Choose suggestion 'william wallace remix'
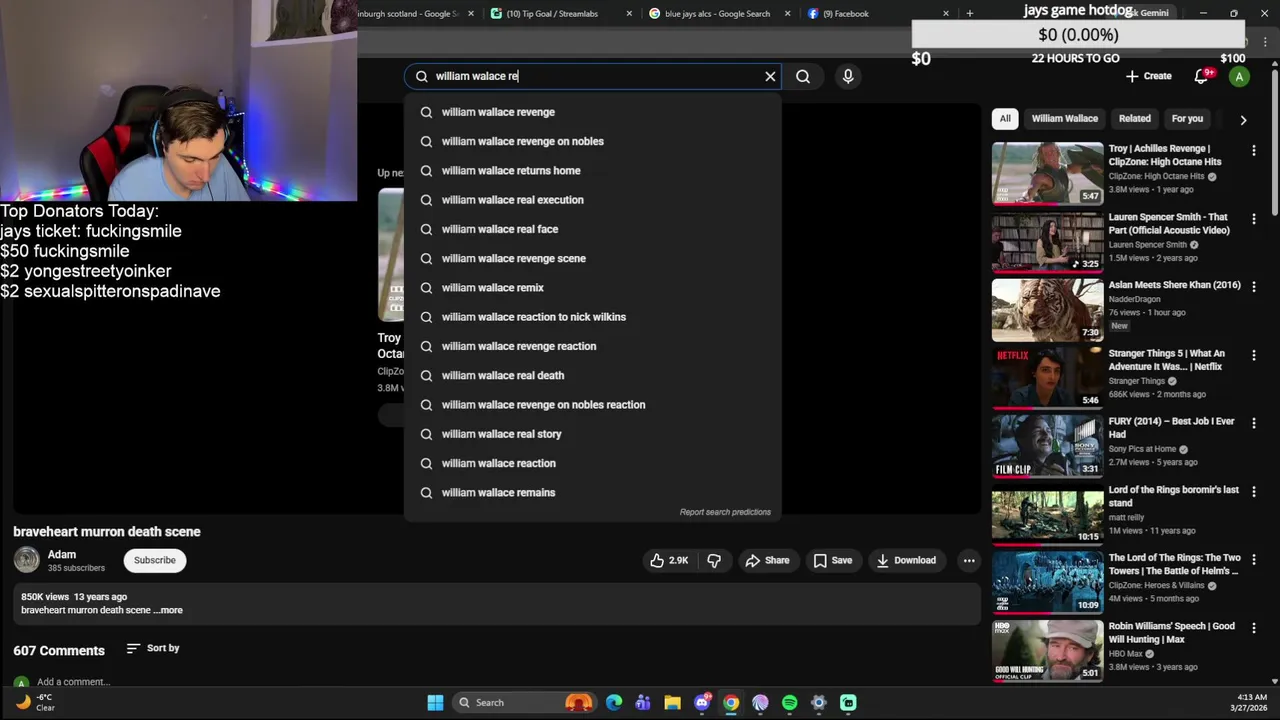Image resolution: width=1280 pixels, height=720 pixels. (592, 288)
